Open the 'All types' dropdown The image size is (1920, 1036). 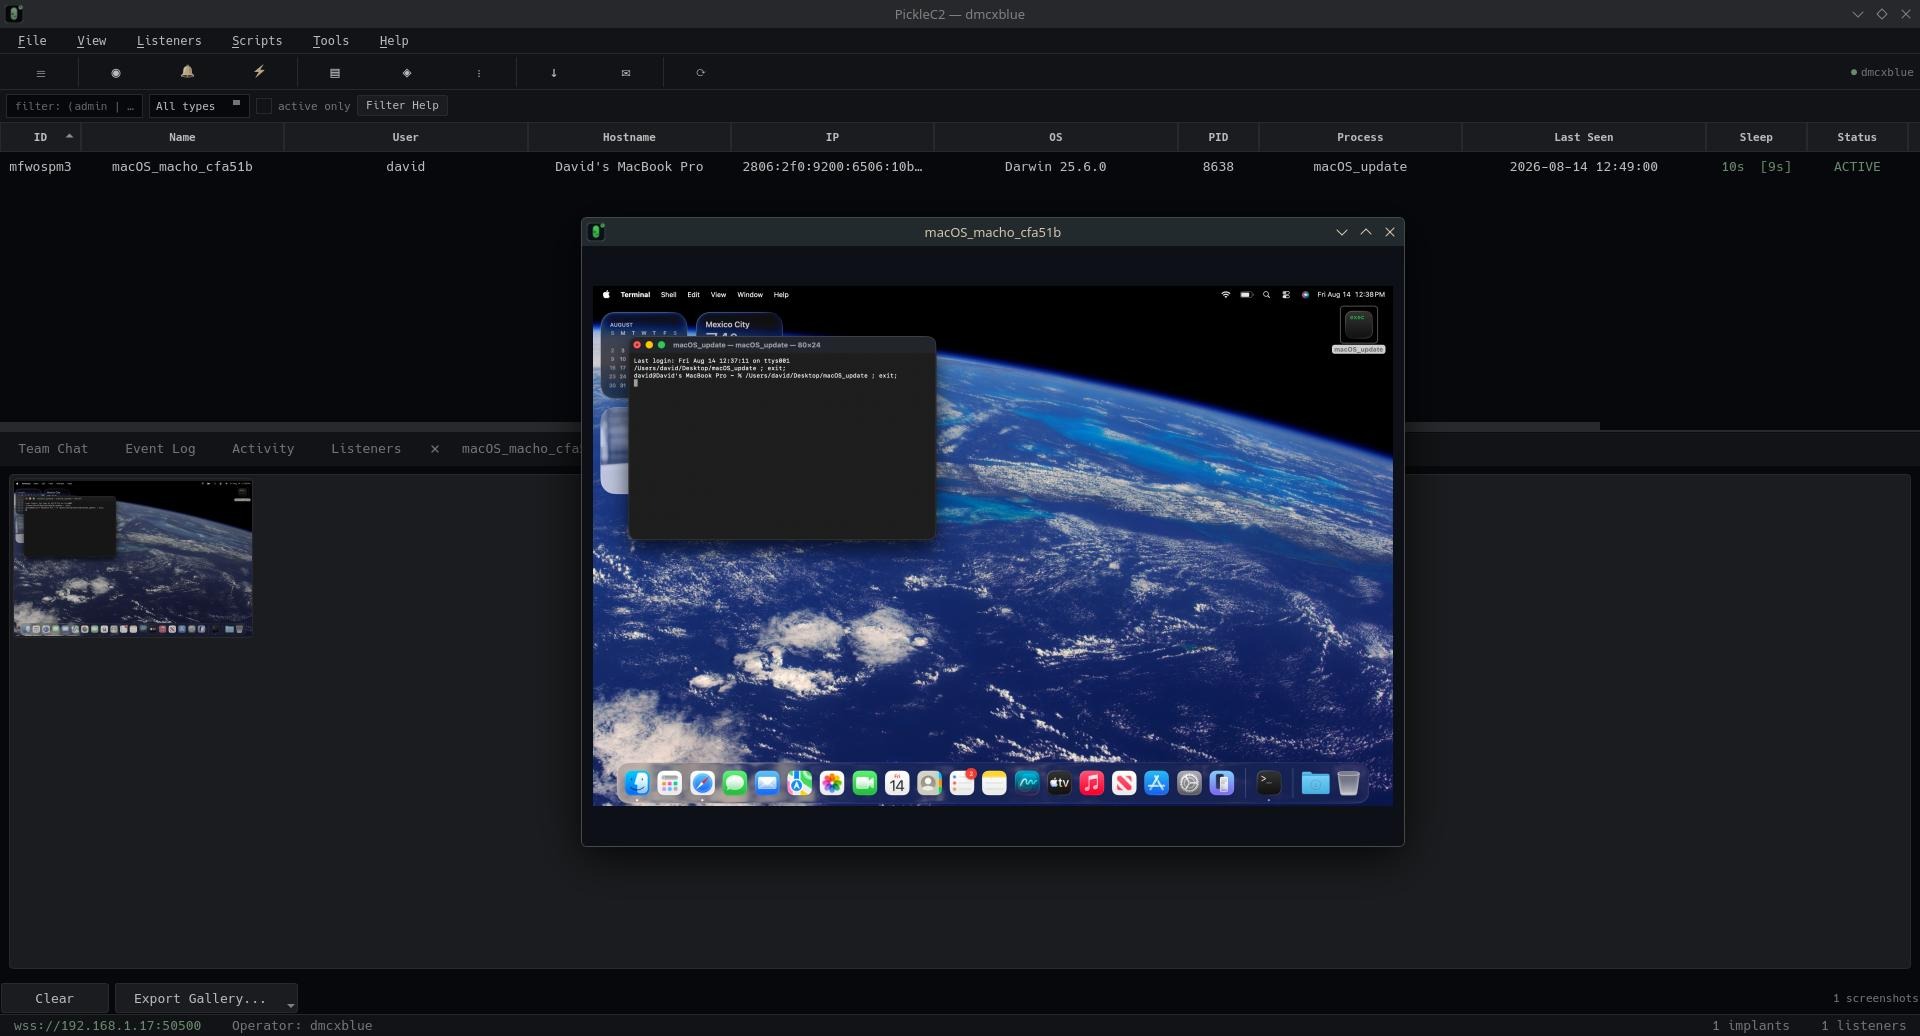point(199,106)
